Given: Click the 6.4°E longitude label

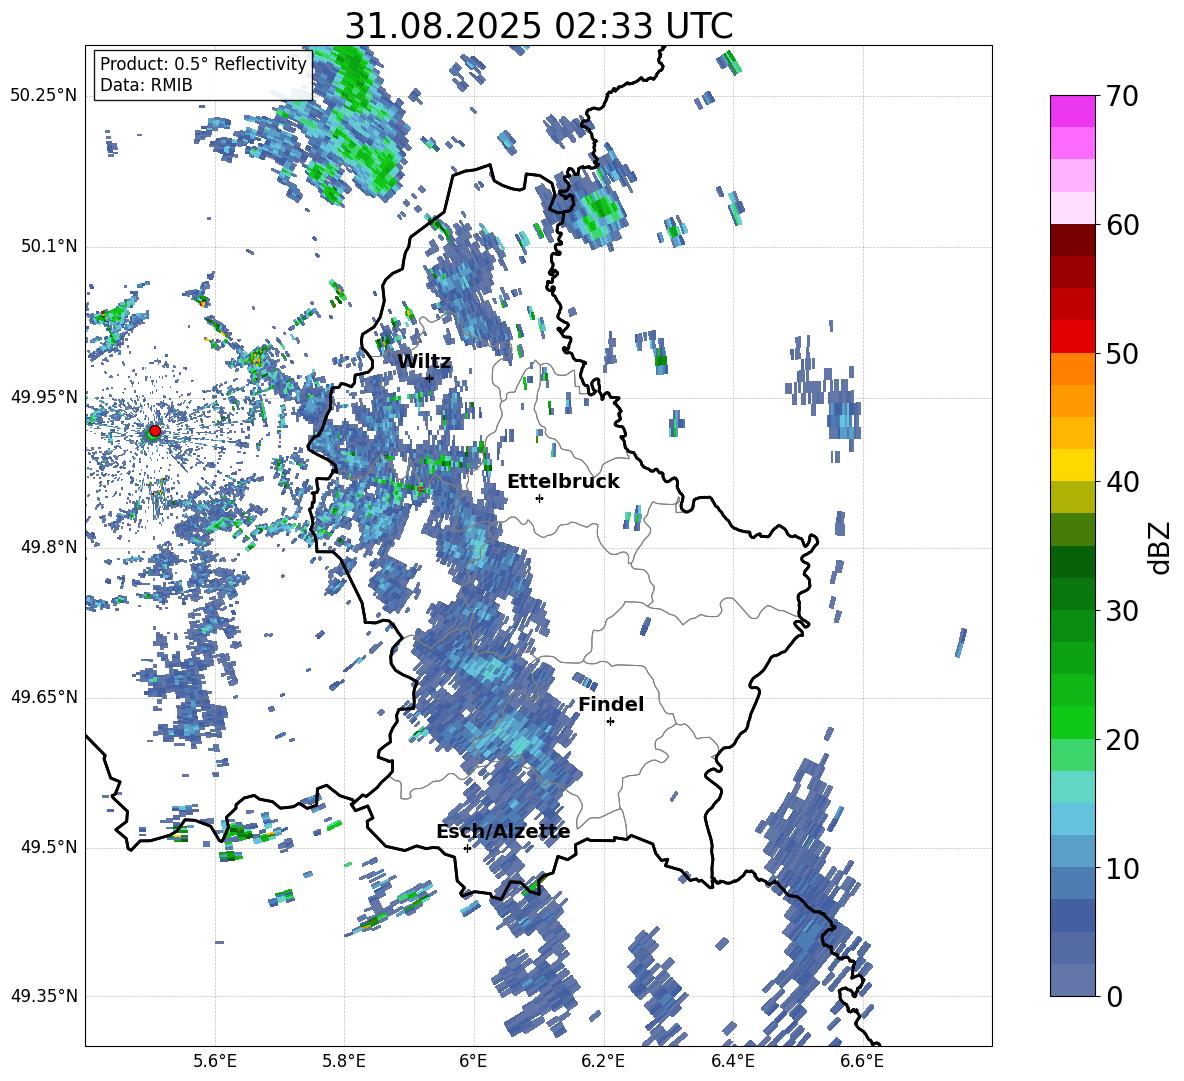Looking at the screenshot, I should point(732,1061).
